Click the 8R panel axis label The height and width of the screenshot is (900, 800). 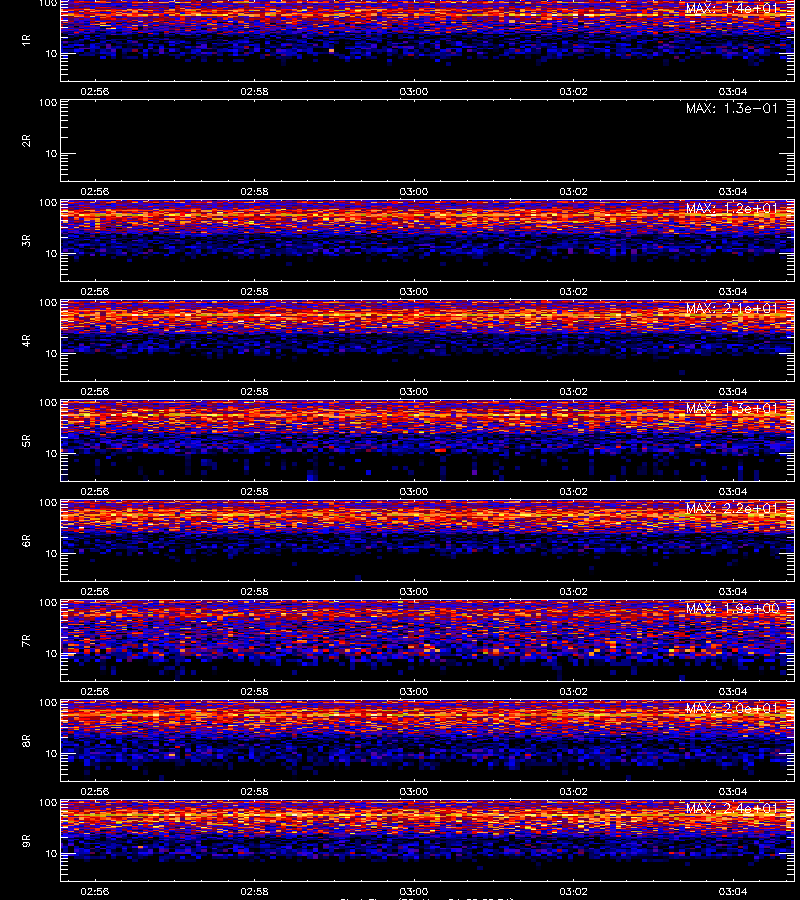(x=26, y=740)
